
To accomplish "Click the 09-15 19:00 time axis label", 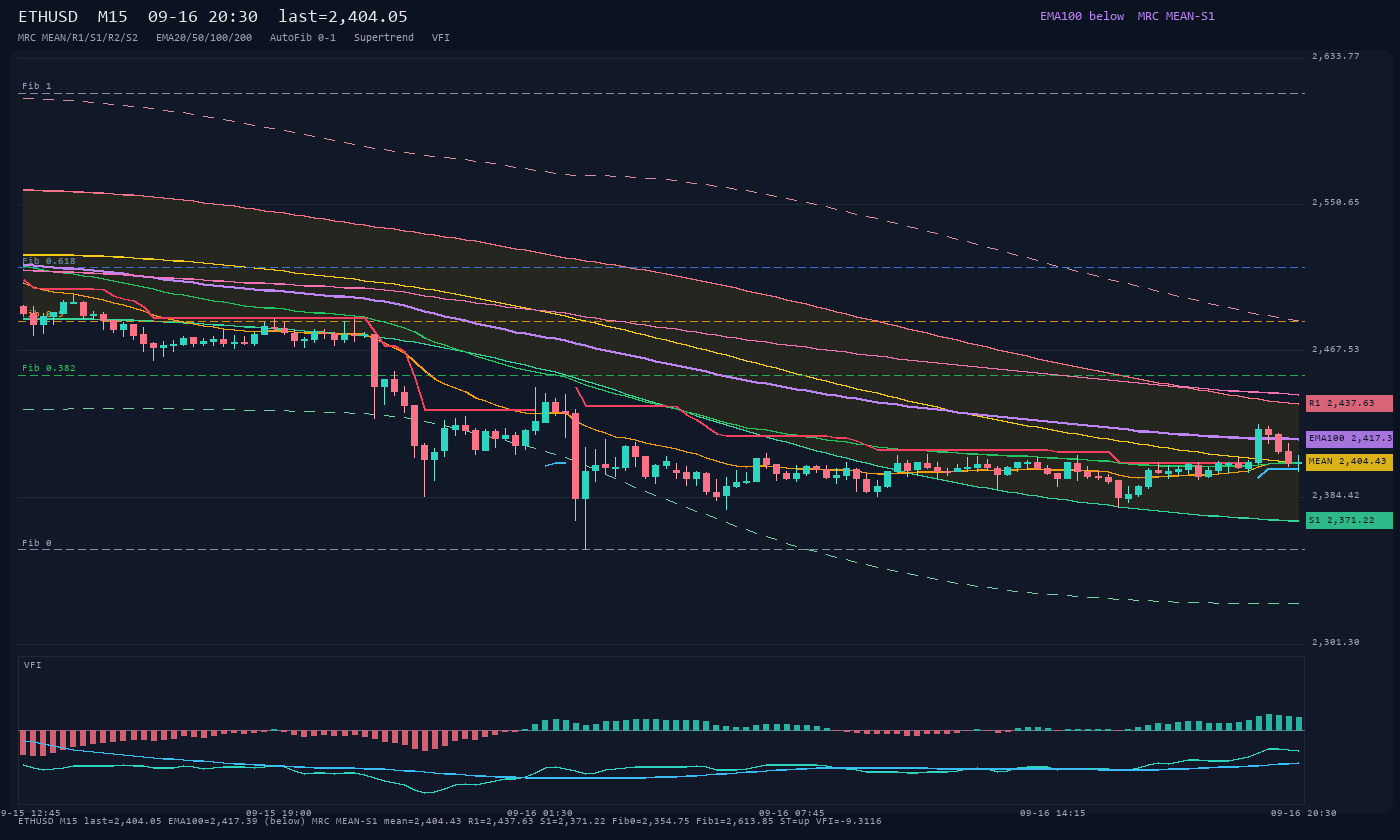I will (x=279, y=813).
